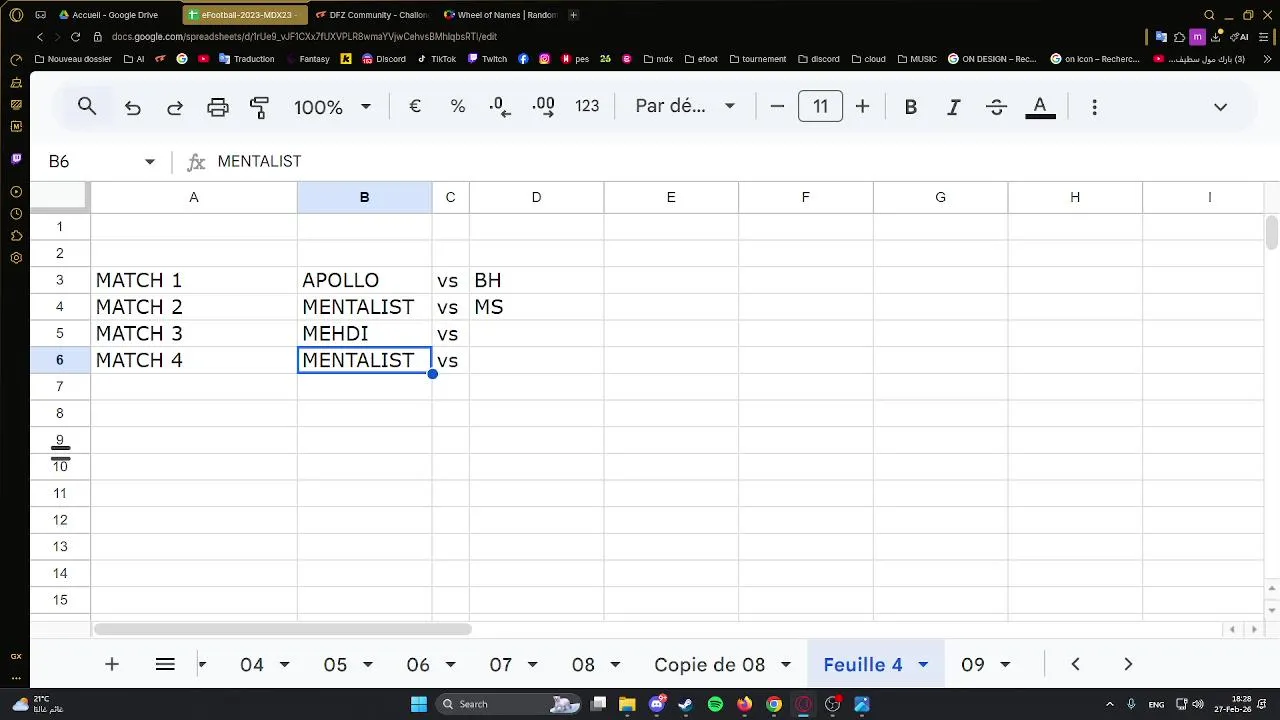Open the sheet 04 tab options arrow

(x=284, y=665)
